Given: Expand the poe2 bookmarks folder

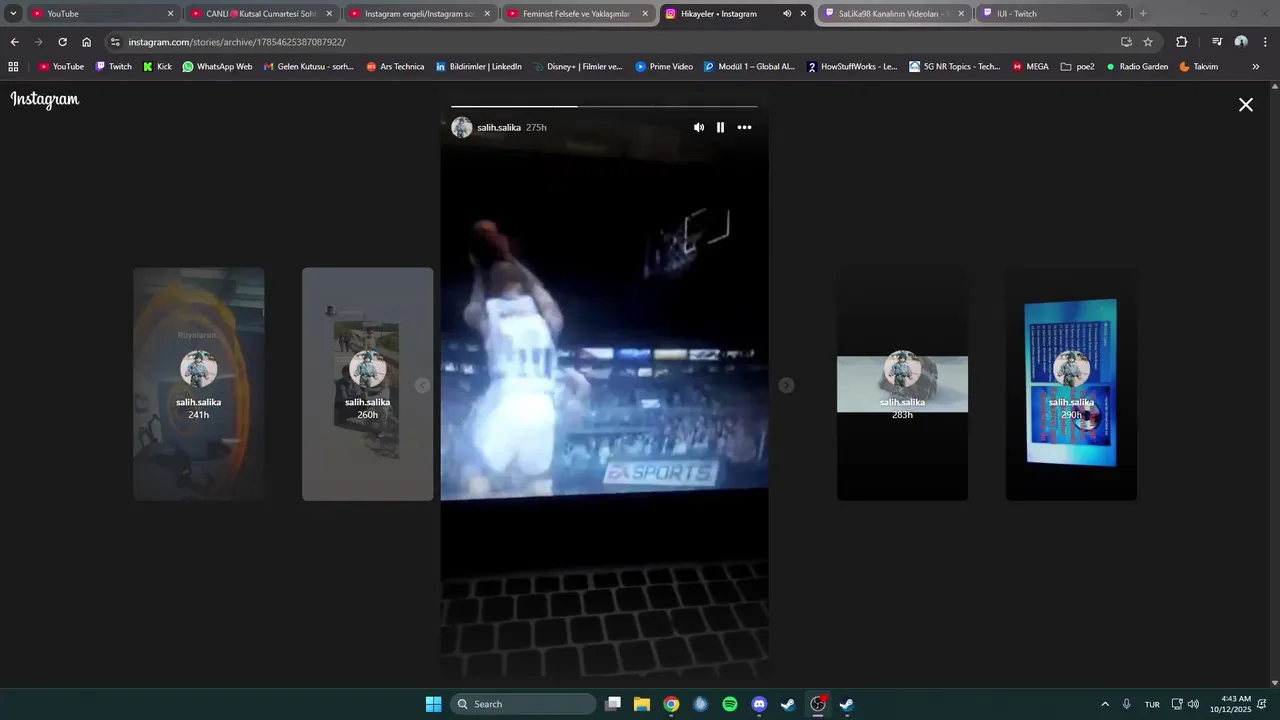Looking at the screenshot, I should pos(1077,66).
